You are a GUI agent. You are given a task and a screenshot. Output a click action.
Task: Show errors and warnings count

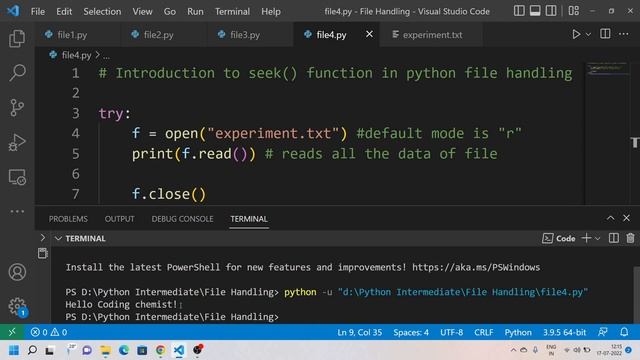click(x=49, y=332)
